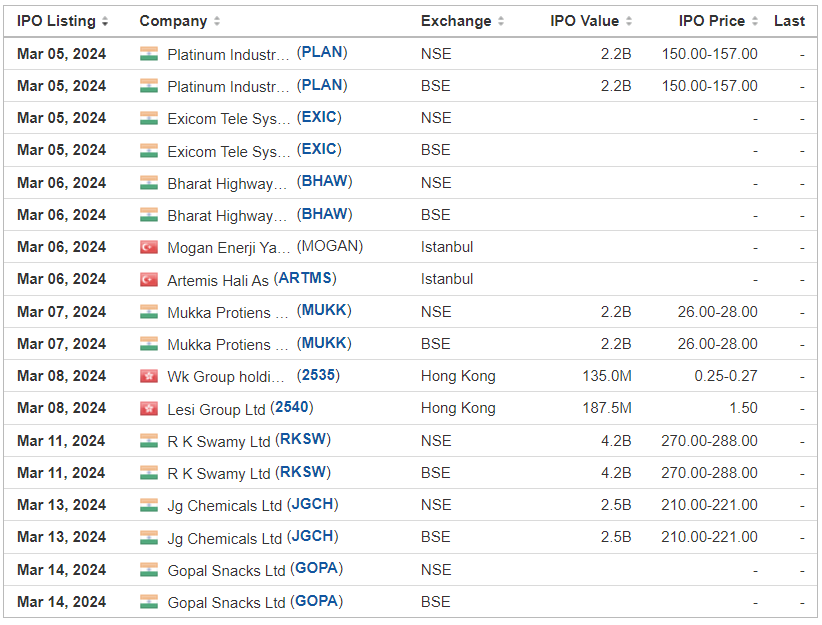
Task: Click Hong Kong exchange in Lesi Group row
Action: 458,408
